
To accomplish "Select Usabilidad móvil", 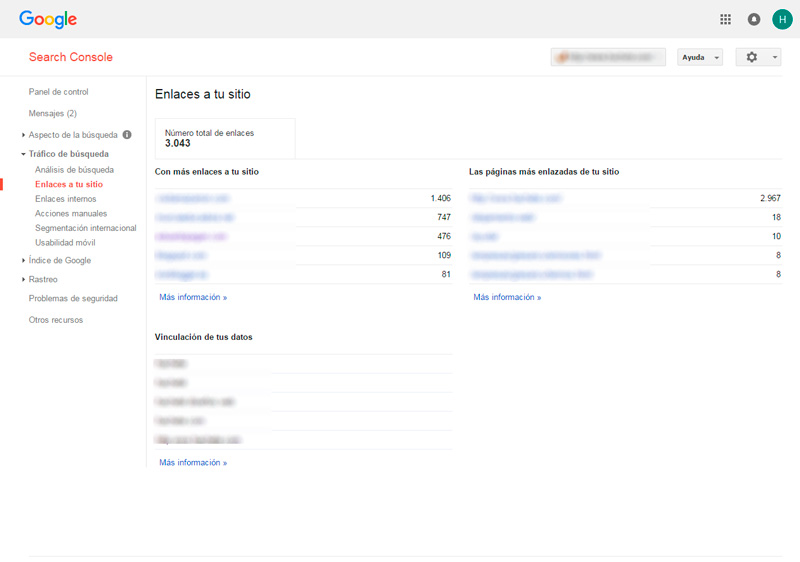I will [x=71, y=242].
